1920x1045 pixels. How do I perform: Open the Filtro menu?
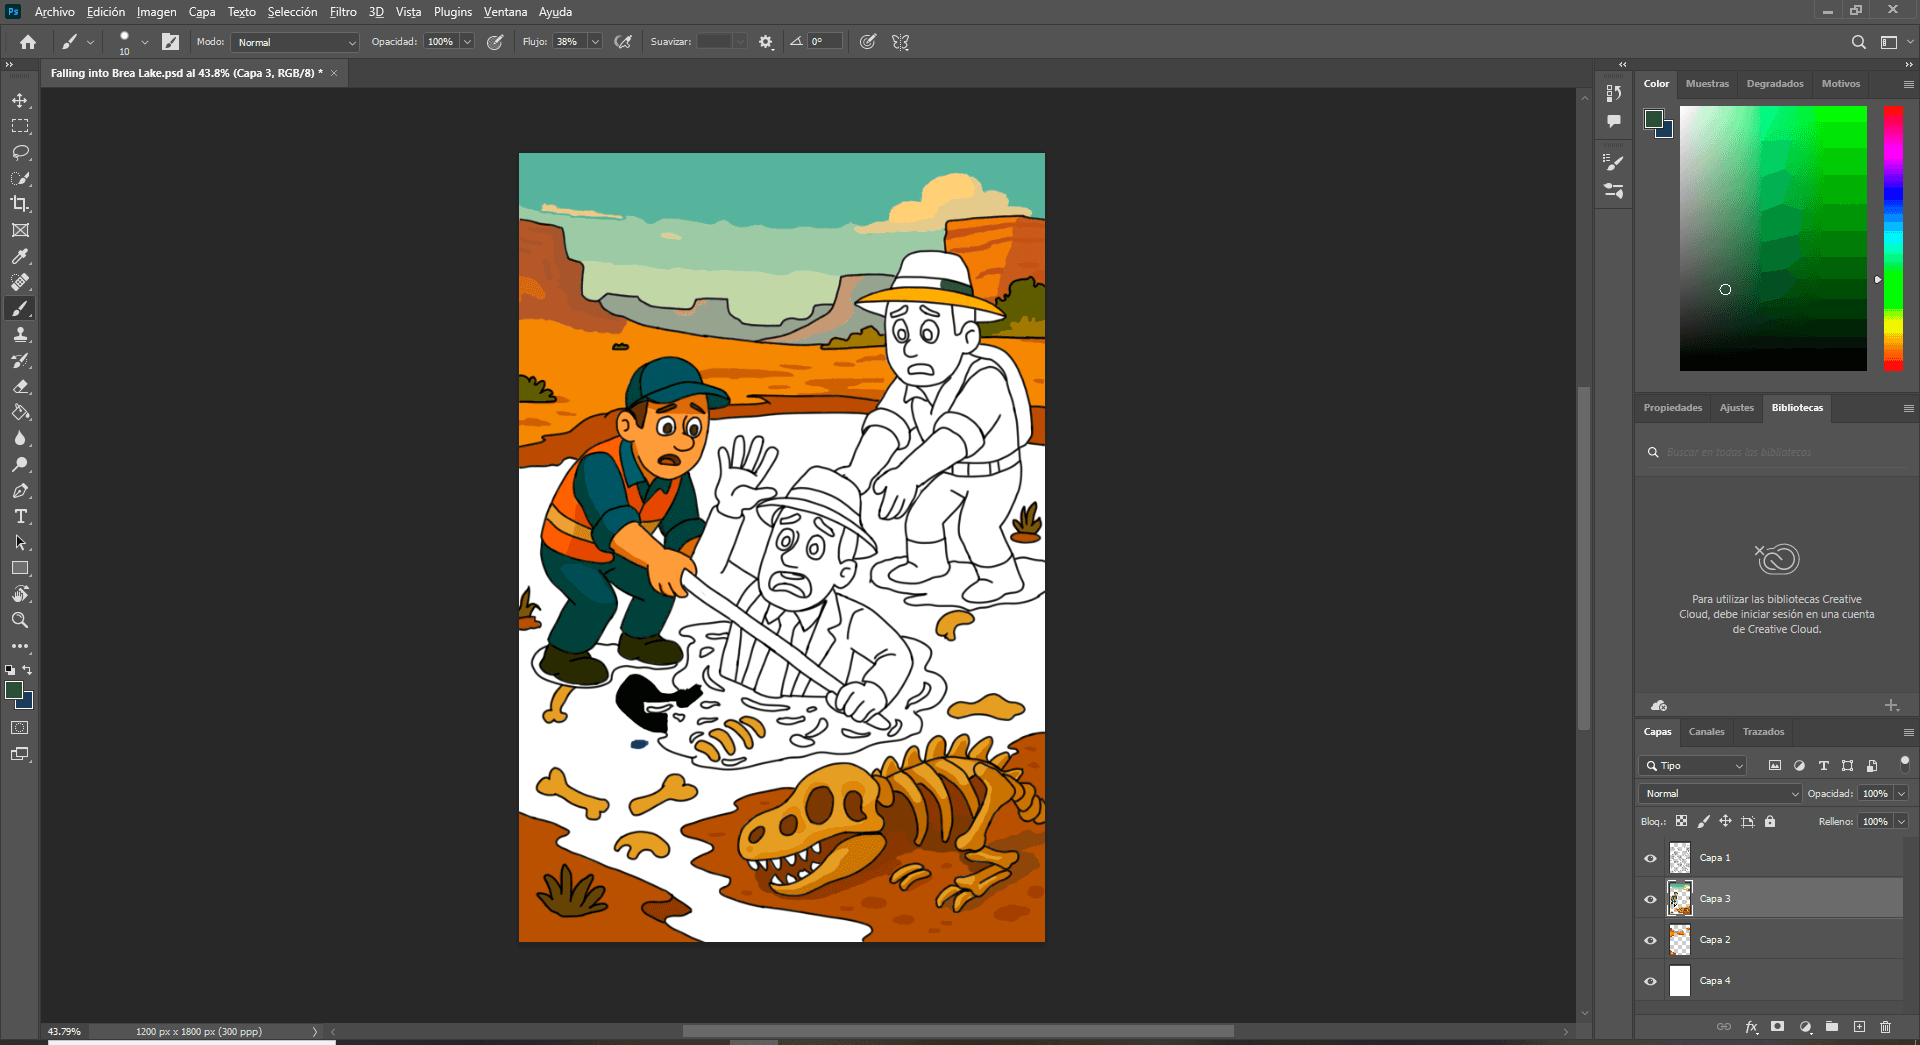pos(343,12)
